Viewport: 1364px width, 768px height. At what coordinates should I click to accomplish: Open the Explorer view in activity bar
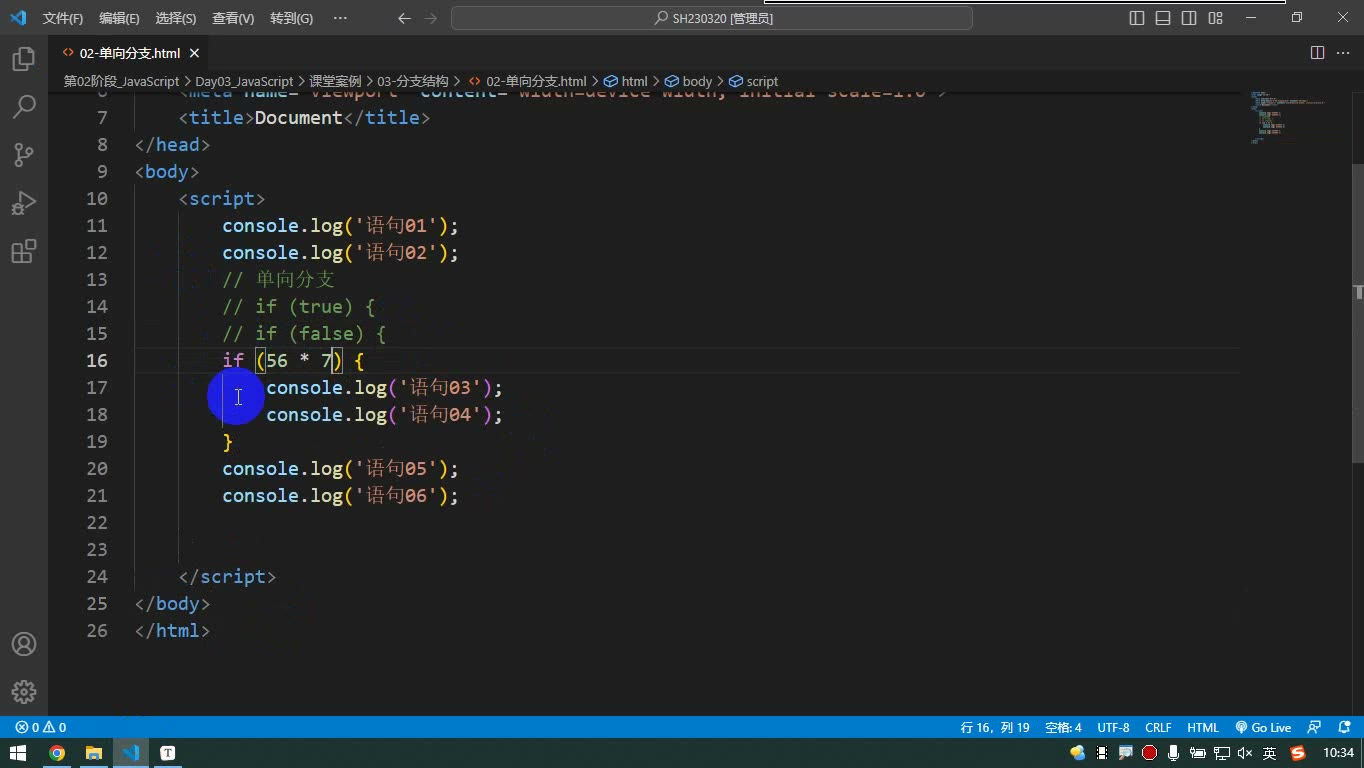(24, 59)
